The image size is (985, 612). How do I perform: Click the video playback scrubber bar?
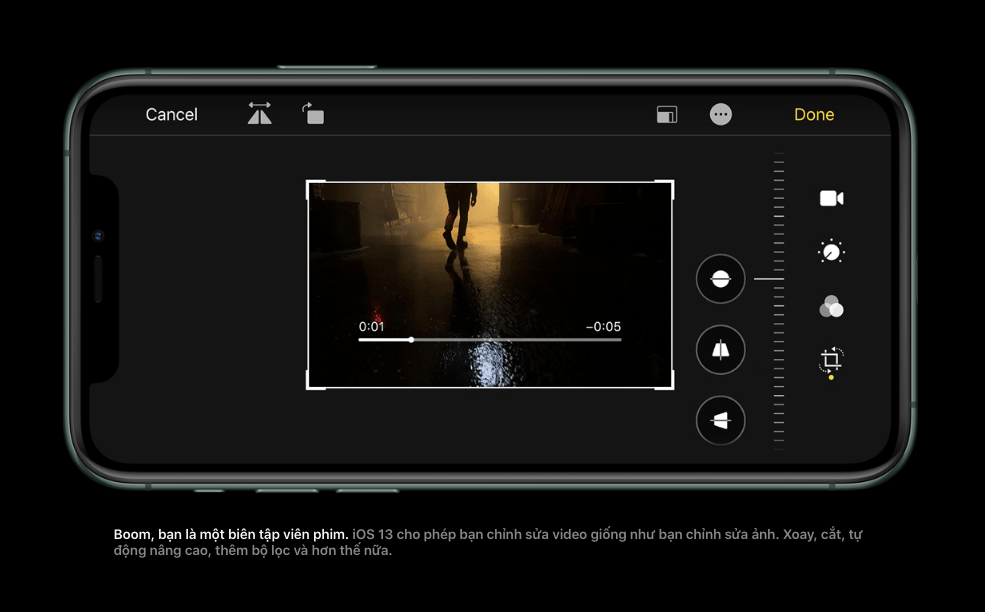point(490,340)
